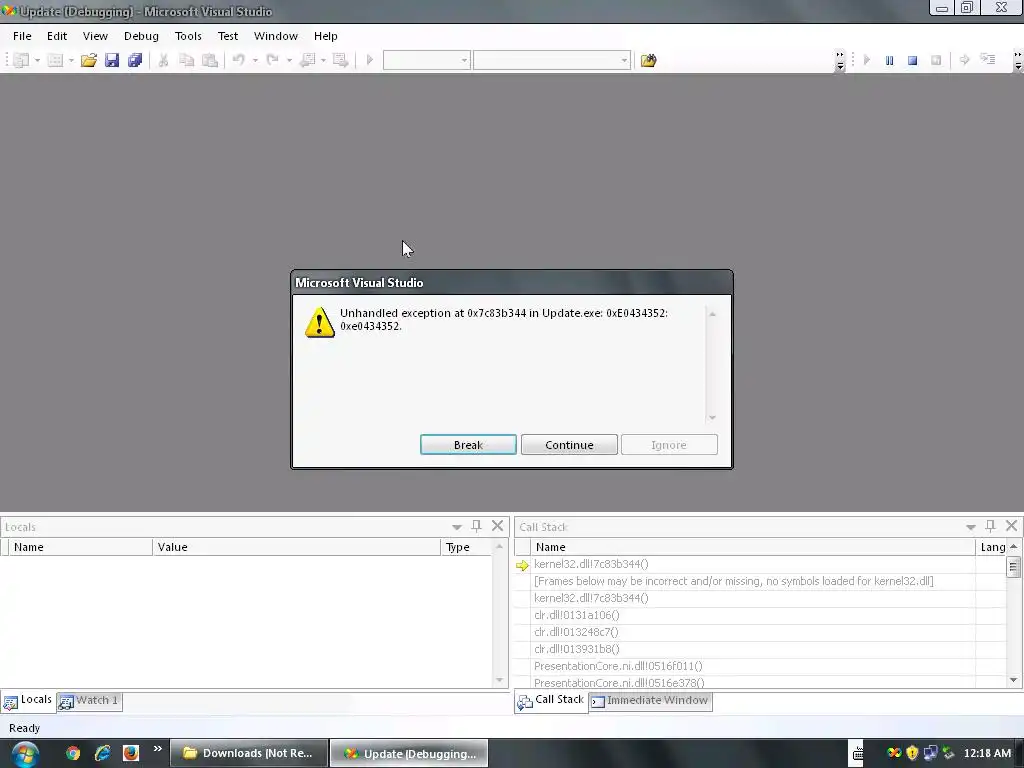The width and height of the screenshot is (1024, 768).
Task: Click the Paste clipboard icon
Action: tap(210, 60)
